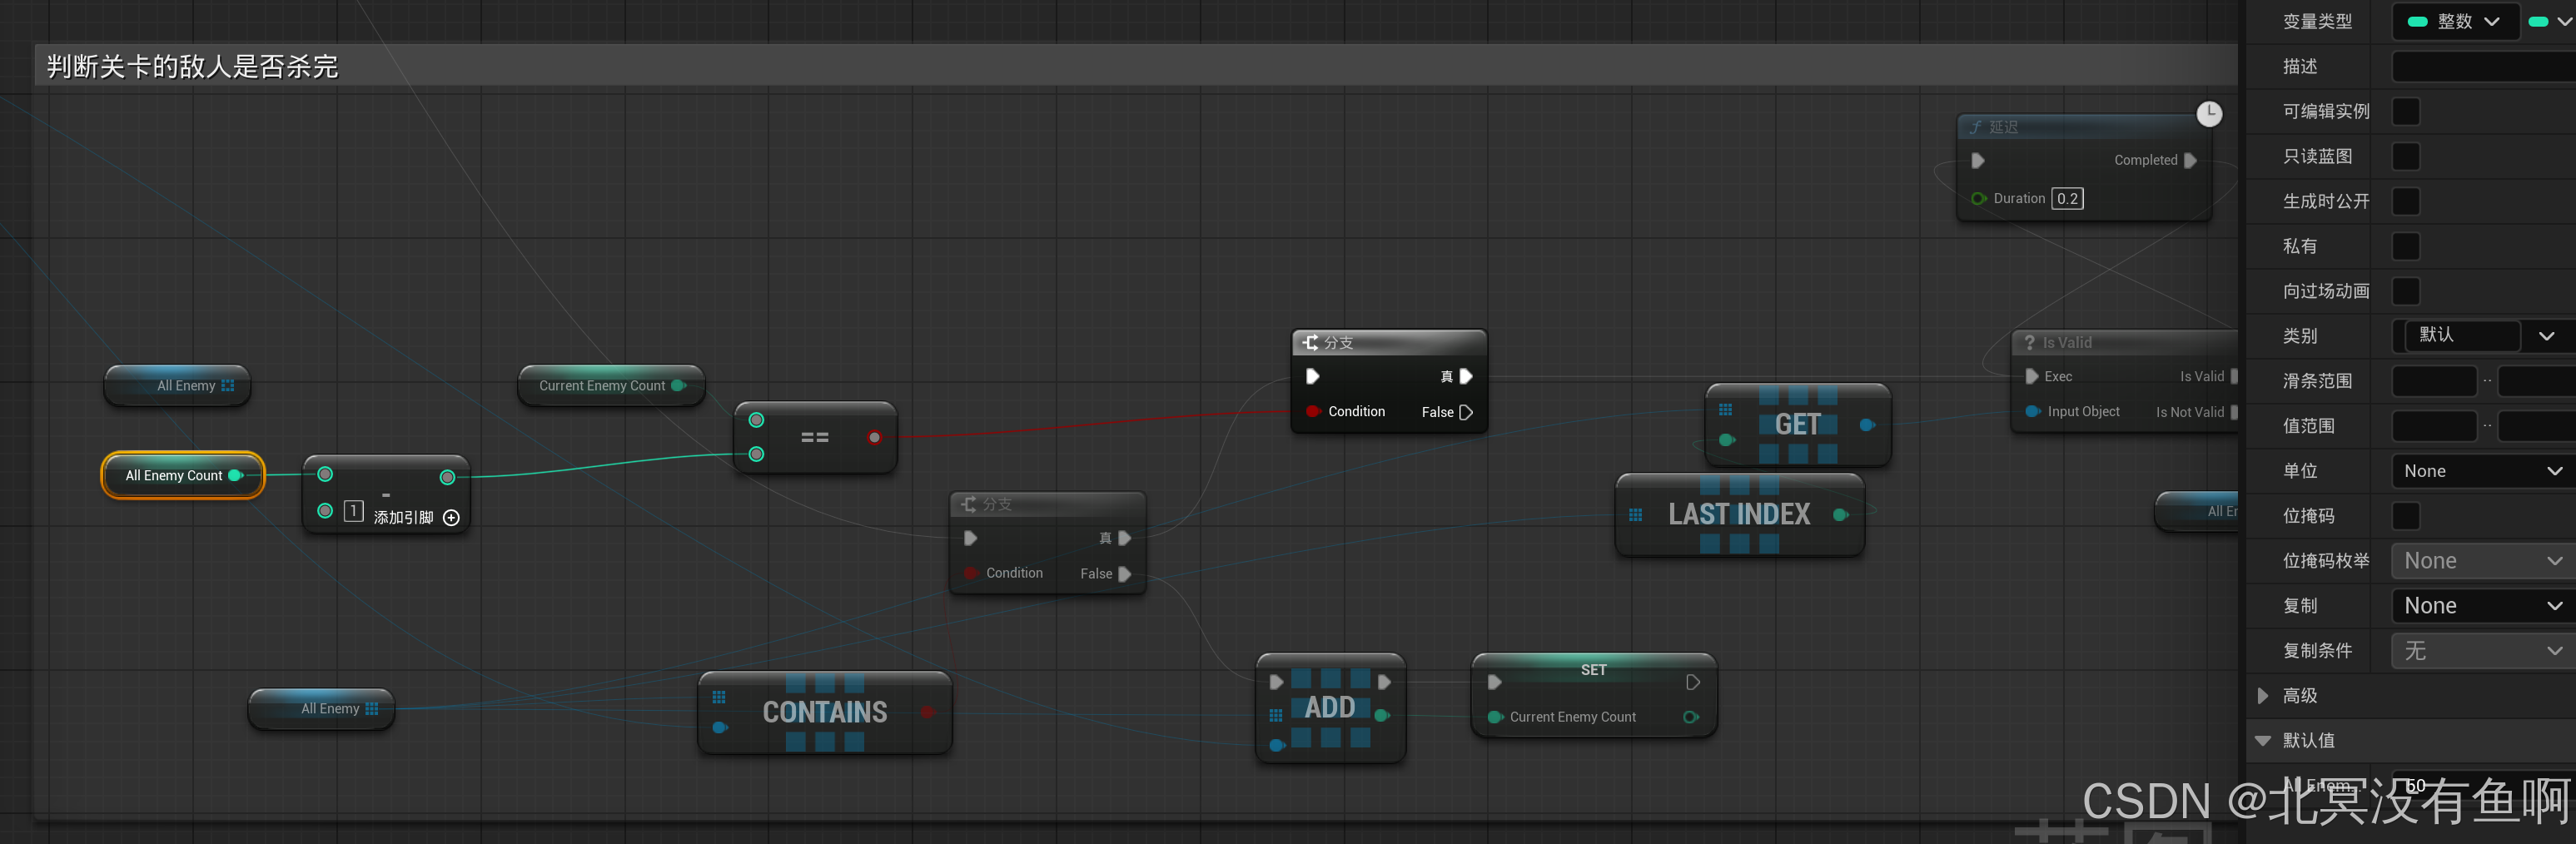Click the add pin plus icon on subtract node
This screenshot has width=2576, height=844.
click(451, 517)
